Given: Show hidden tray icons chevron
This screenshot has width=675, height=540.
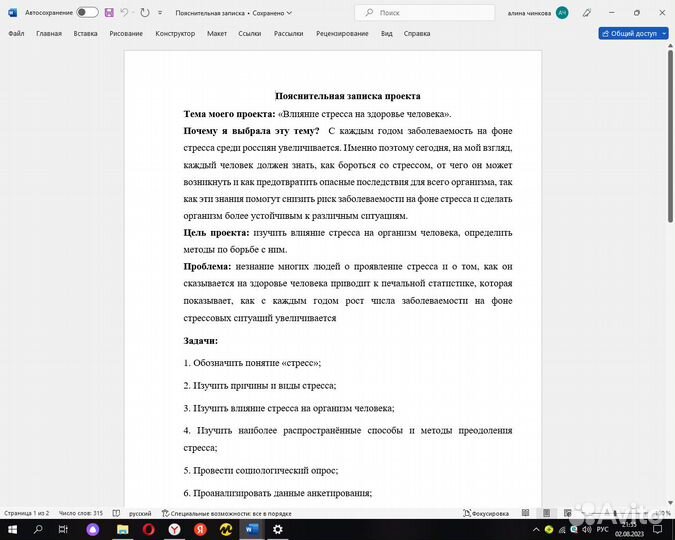Looking at the screenshot, I should click(x=536, y=530).
